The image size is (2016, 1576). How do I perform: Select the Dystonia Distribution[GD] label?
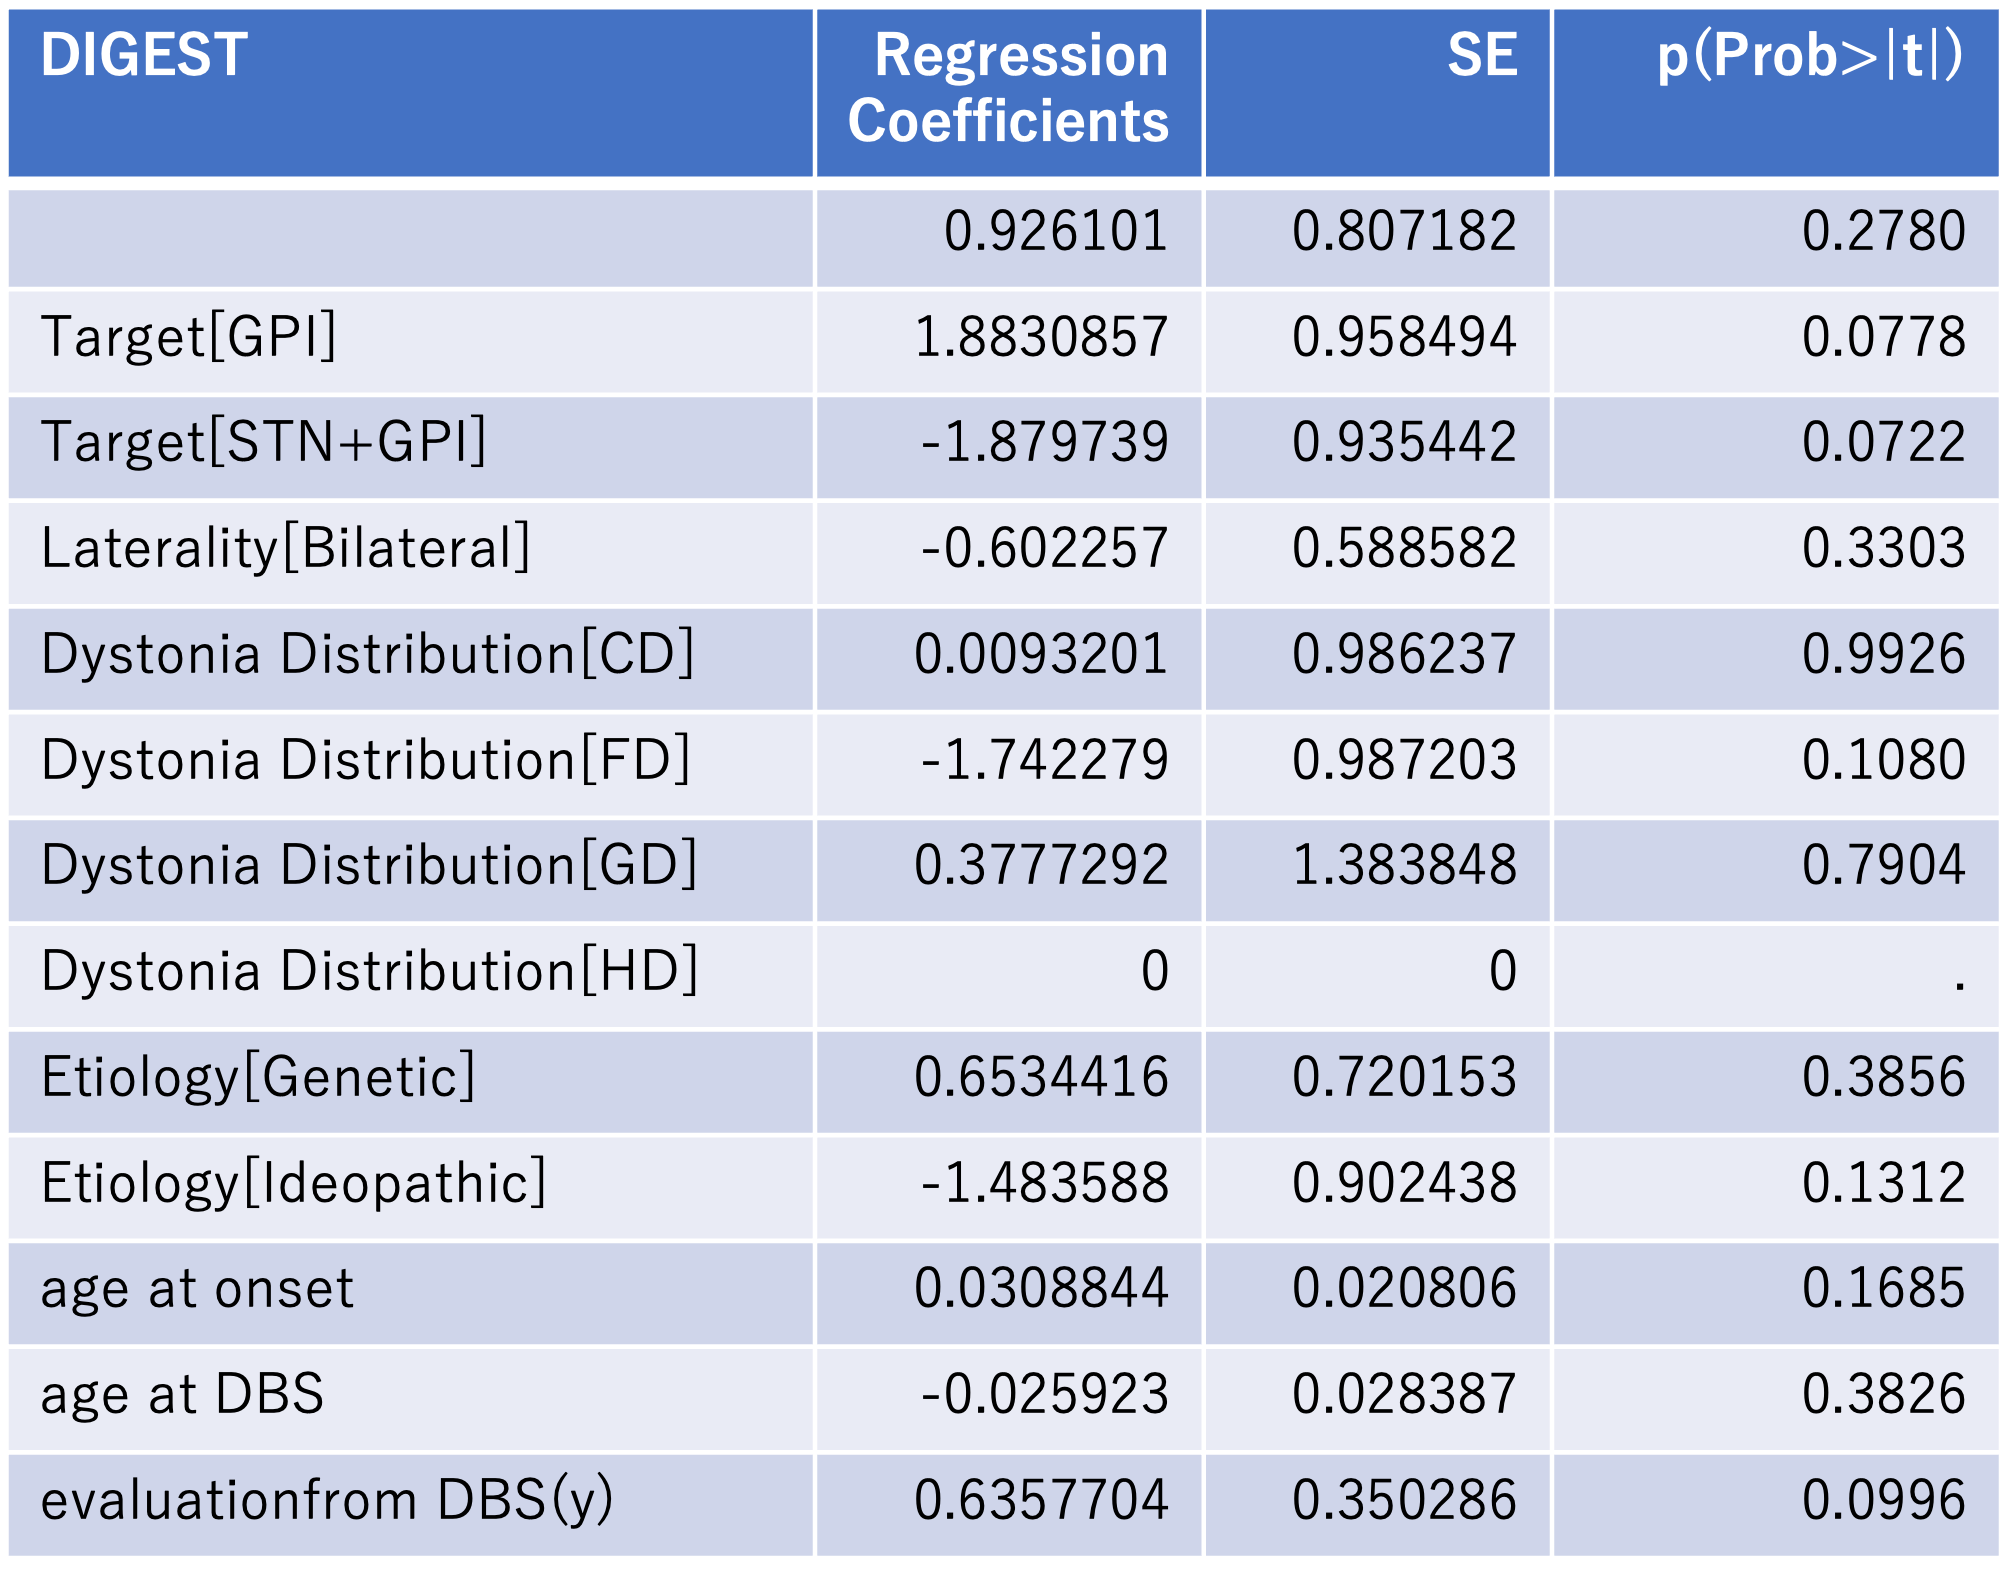pyautogui.click(x=369, y=866)
